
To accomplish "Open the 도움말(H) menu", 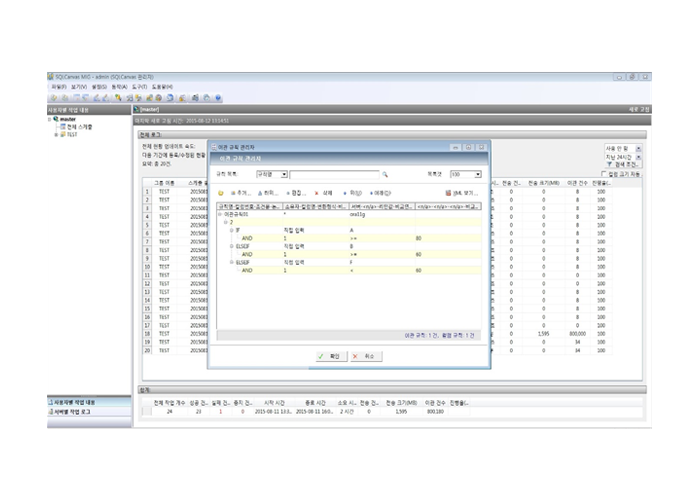I will (x=162, y=87).
